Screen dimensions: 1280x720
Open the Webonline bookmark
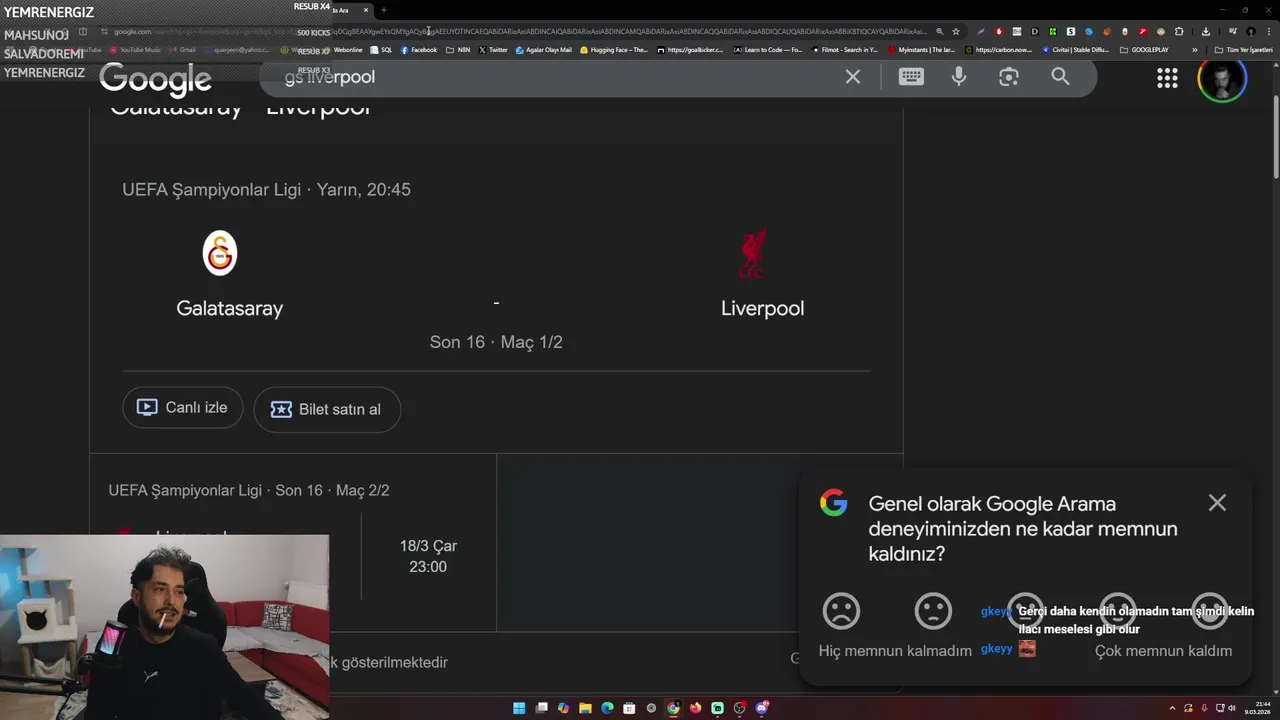tap(348, 49)
